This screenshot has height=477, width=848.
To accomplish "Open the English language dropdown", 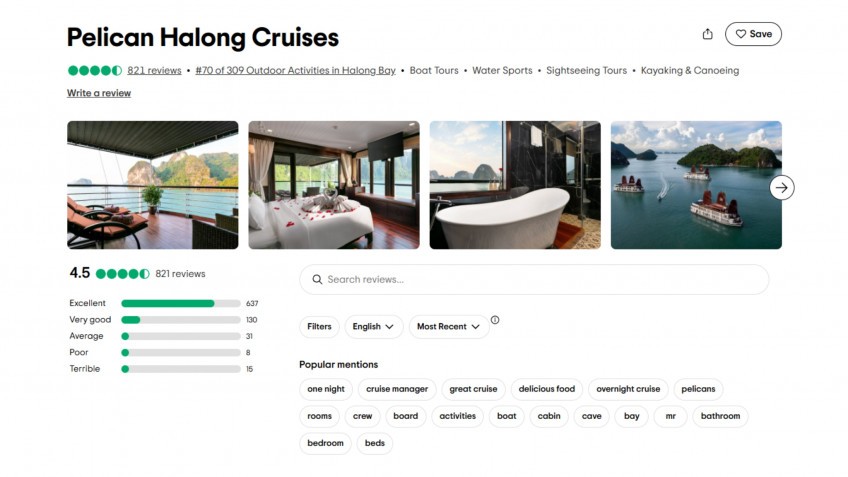I will pos(374,327).
